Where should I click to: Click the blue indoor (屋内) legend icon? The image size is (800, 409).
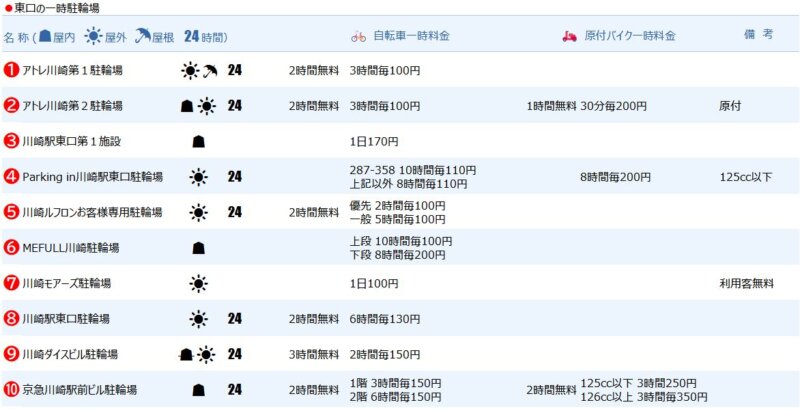pos(45,36)
